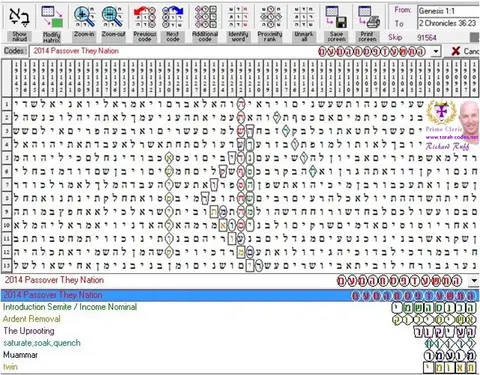
Task: Click the From field Genesis 1:1
Action: (x=449, y=11)
